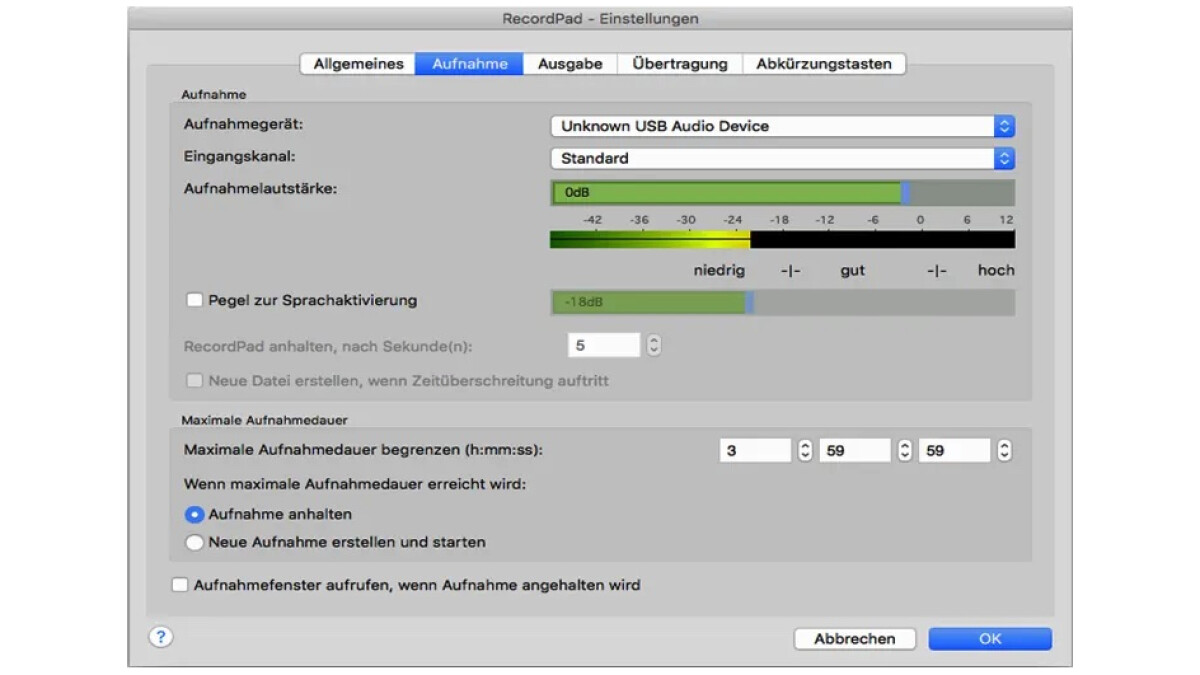
Task: Select the Aufnahme tab
Action: [470, 64]
